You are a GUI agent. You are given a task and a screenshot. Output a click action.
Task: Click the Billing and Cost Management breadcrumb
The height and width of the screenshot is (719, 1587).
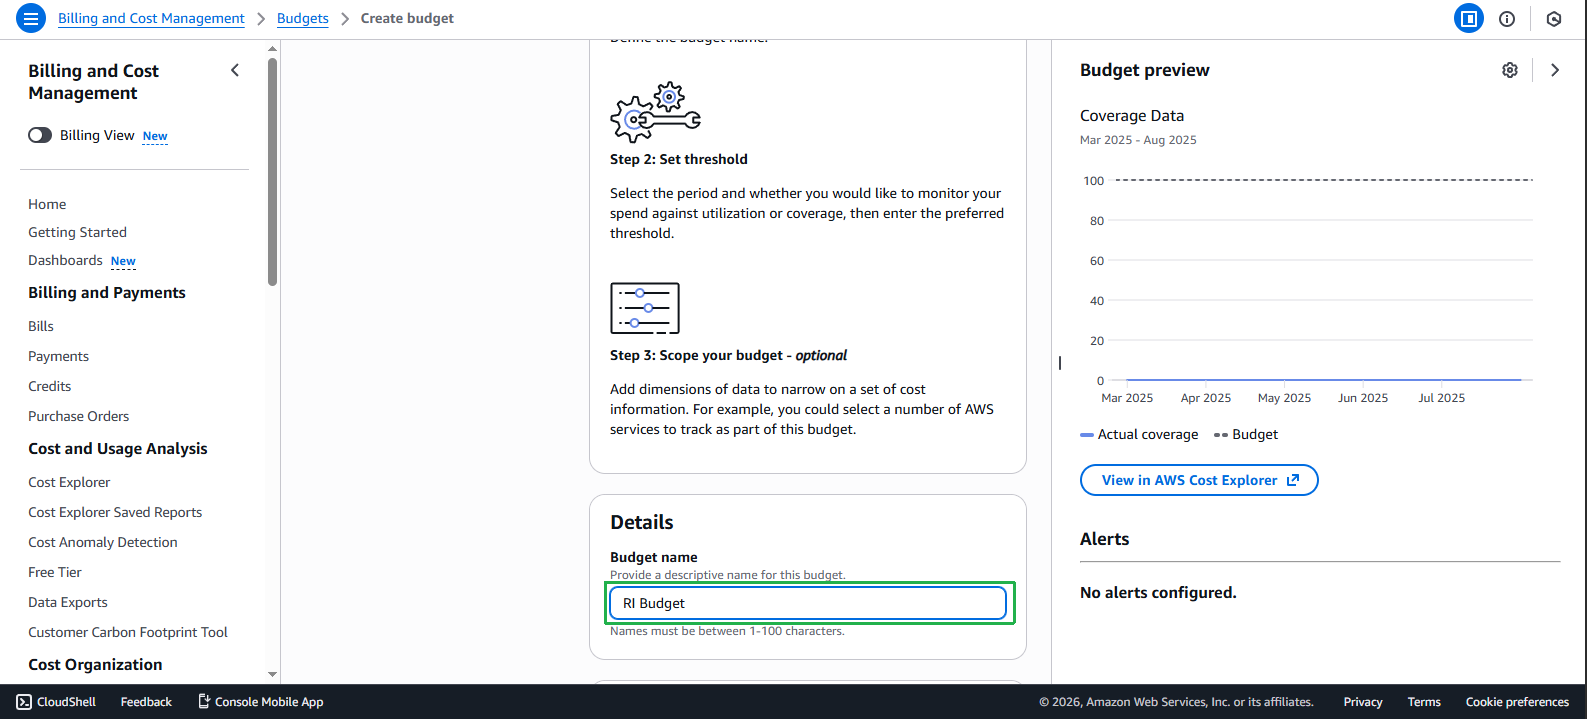151,18
